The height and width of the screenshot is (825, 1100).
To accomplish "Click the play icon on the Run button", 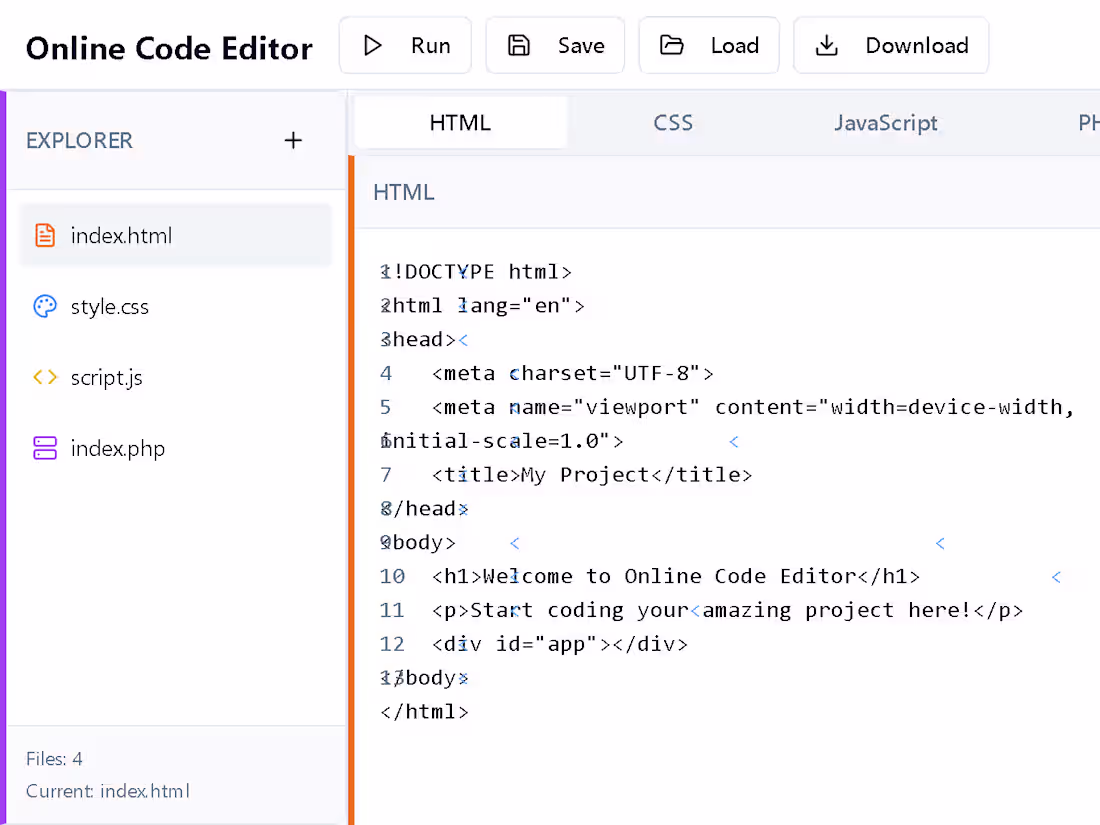I will pyautogui.click(x=374, y=45).
